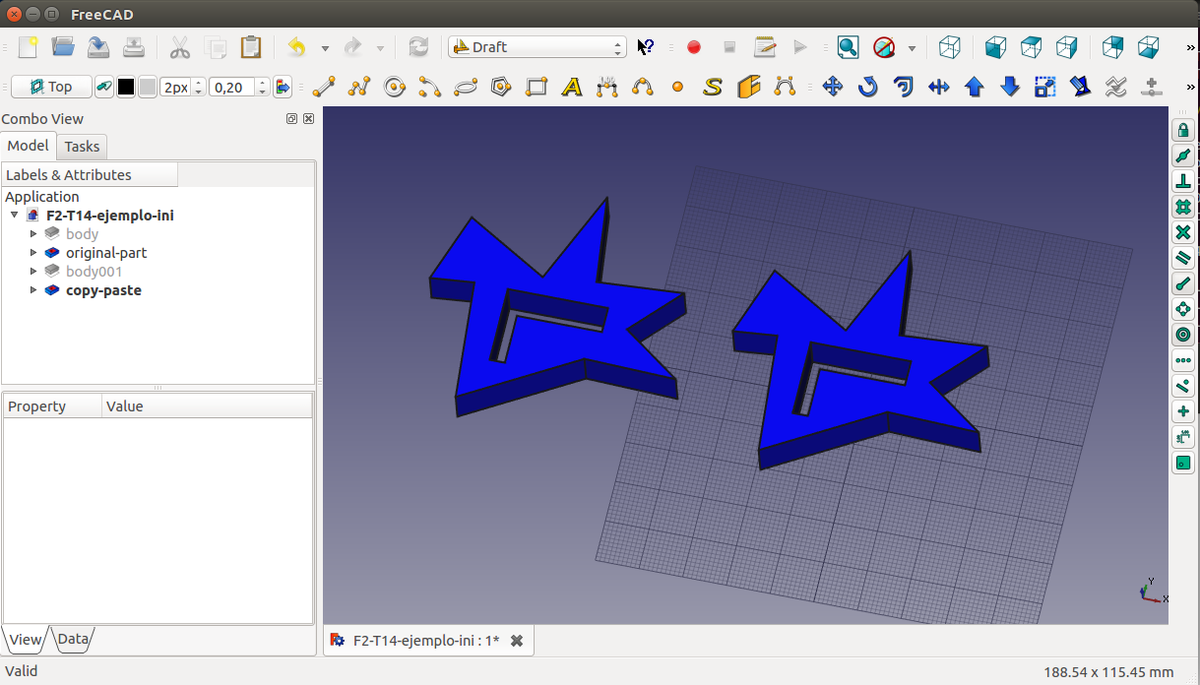Select the Draft Circle tool
The image size is (1200, 685).
coord(395,87)
